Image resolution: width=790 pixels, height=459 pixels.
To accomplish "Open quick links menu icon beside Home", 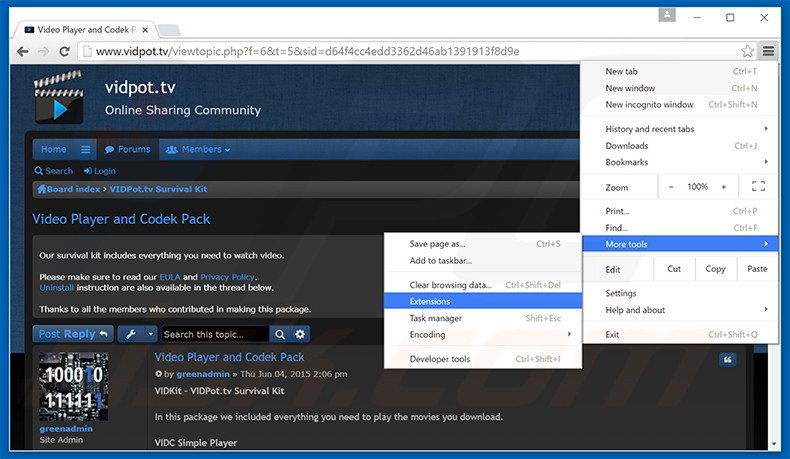I will 86,150.
